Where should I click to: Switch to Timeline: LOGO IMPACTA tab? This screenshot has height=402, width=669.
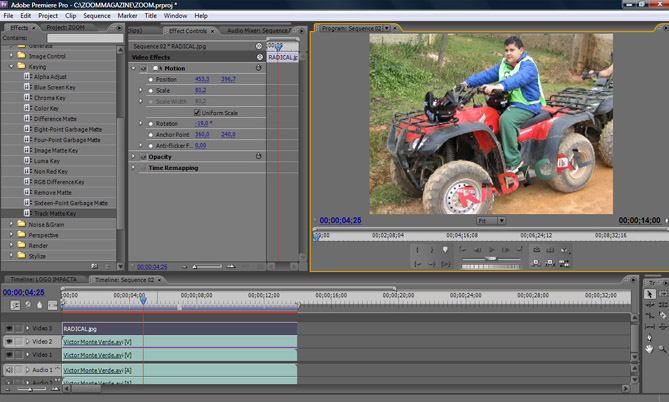[x=43, y=280]
